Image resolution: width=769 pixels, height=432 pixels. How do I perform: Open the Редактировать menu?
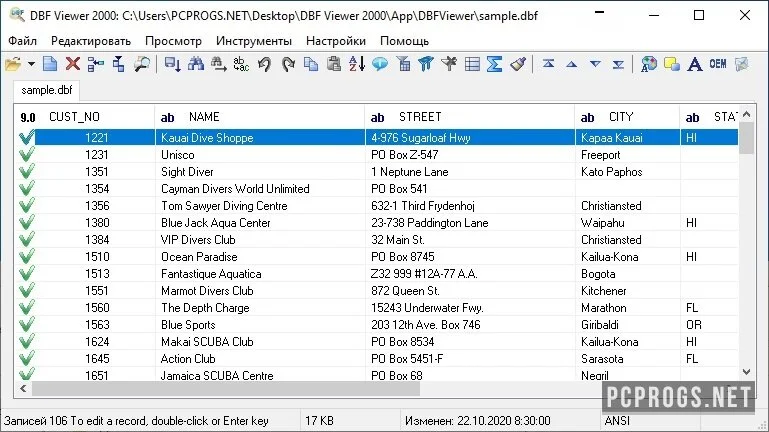[91, 41]
